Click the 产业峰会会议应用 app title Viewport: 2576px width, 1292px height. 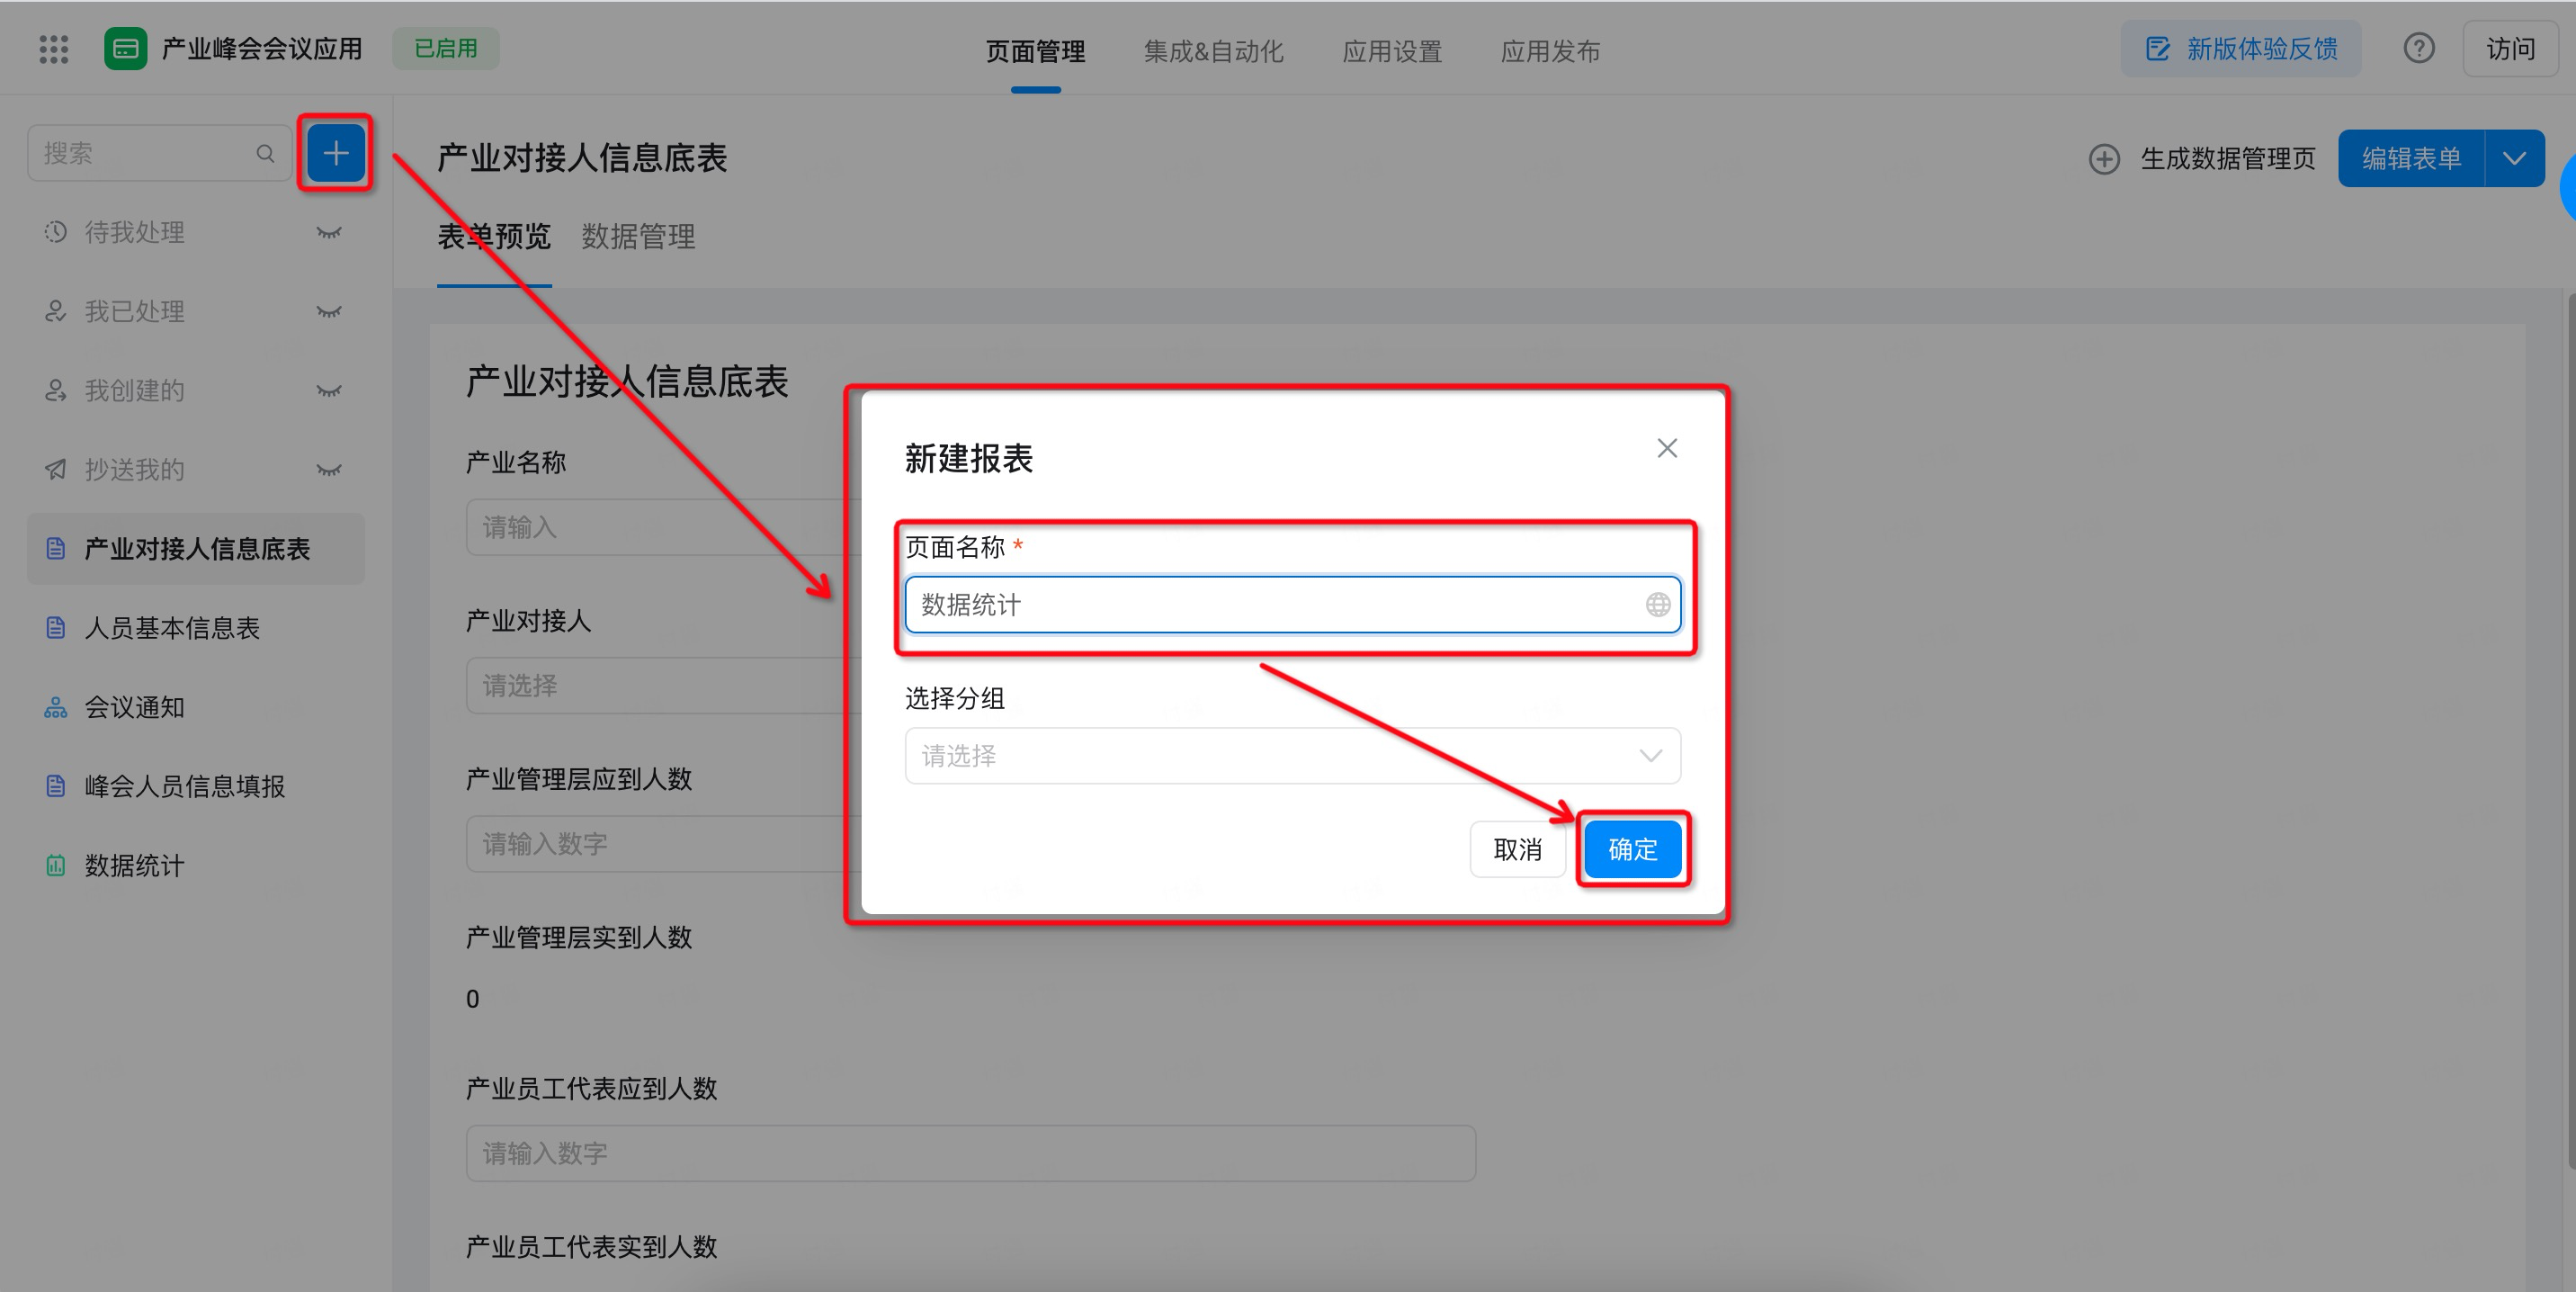261,49
